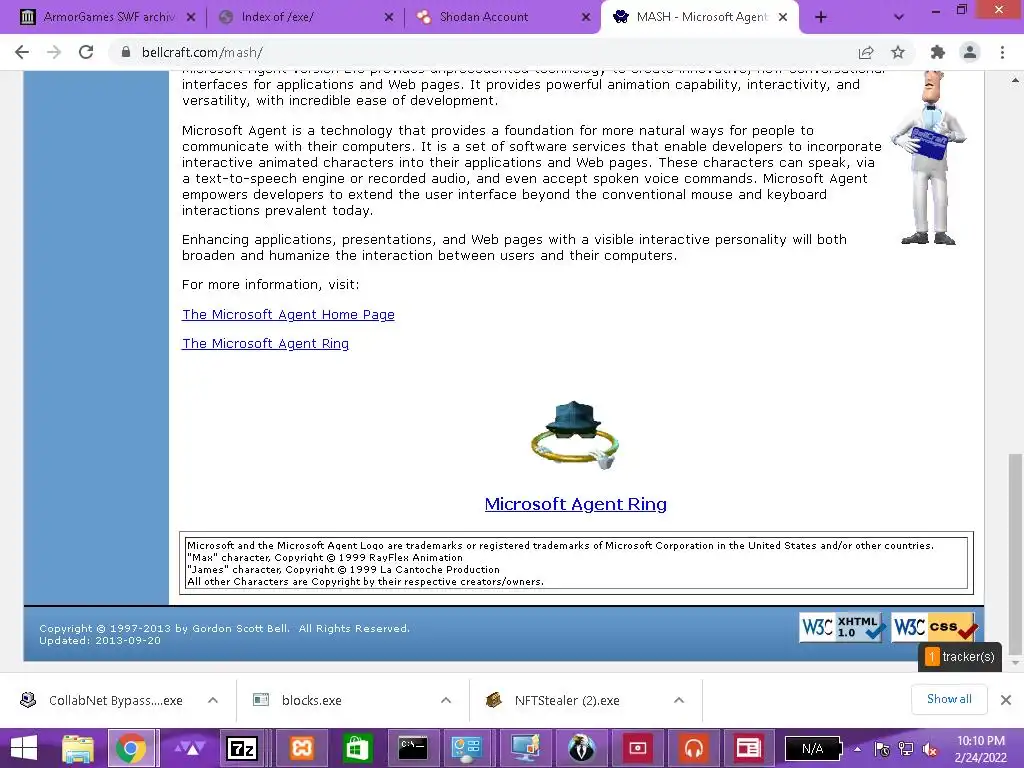Viewport: 1024px width, 768px height.
Task: Click the battery N/A indicator
Action: coord(813,749)
